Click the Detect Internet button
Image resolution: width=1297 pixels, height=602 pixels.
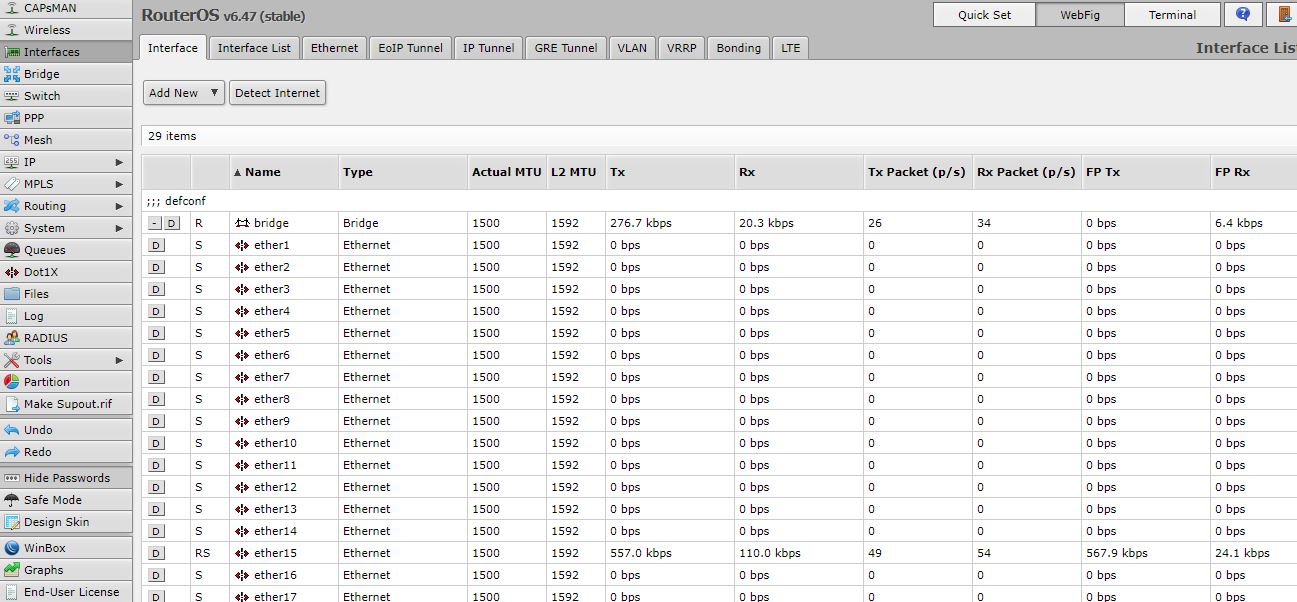click(277, 93)
